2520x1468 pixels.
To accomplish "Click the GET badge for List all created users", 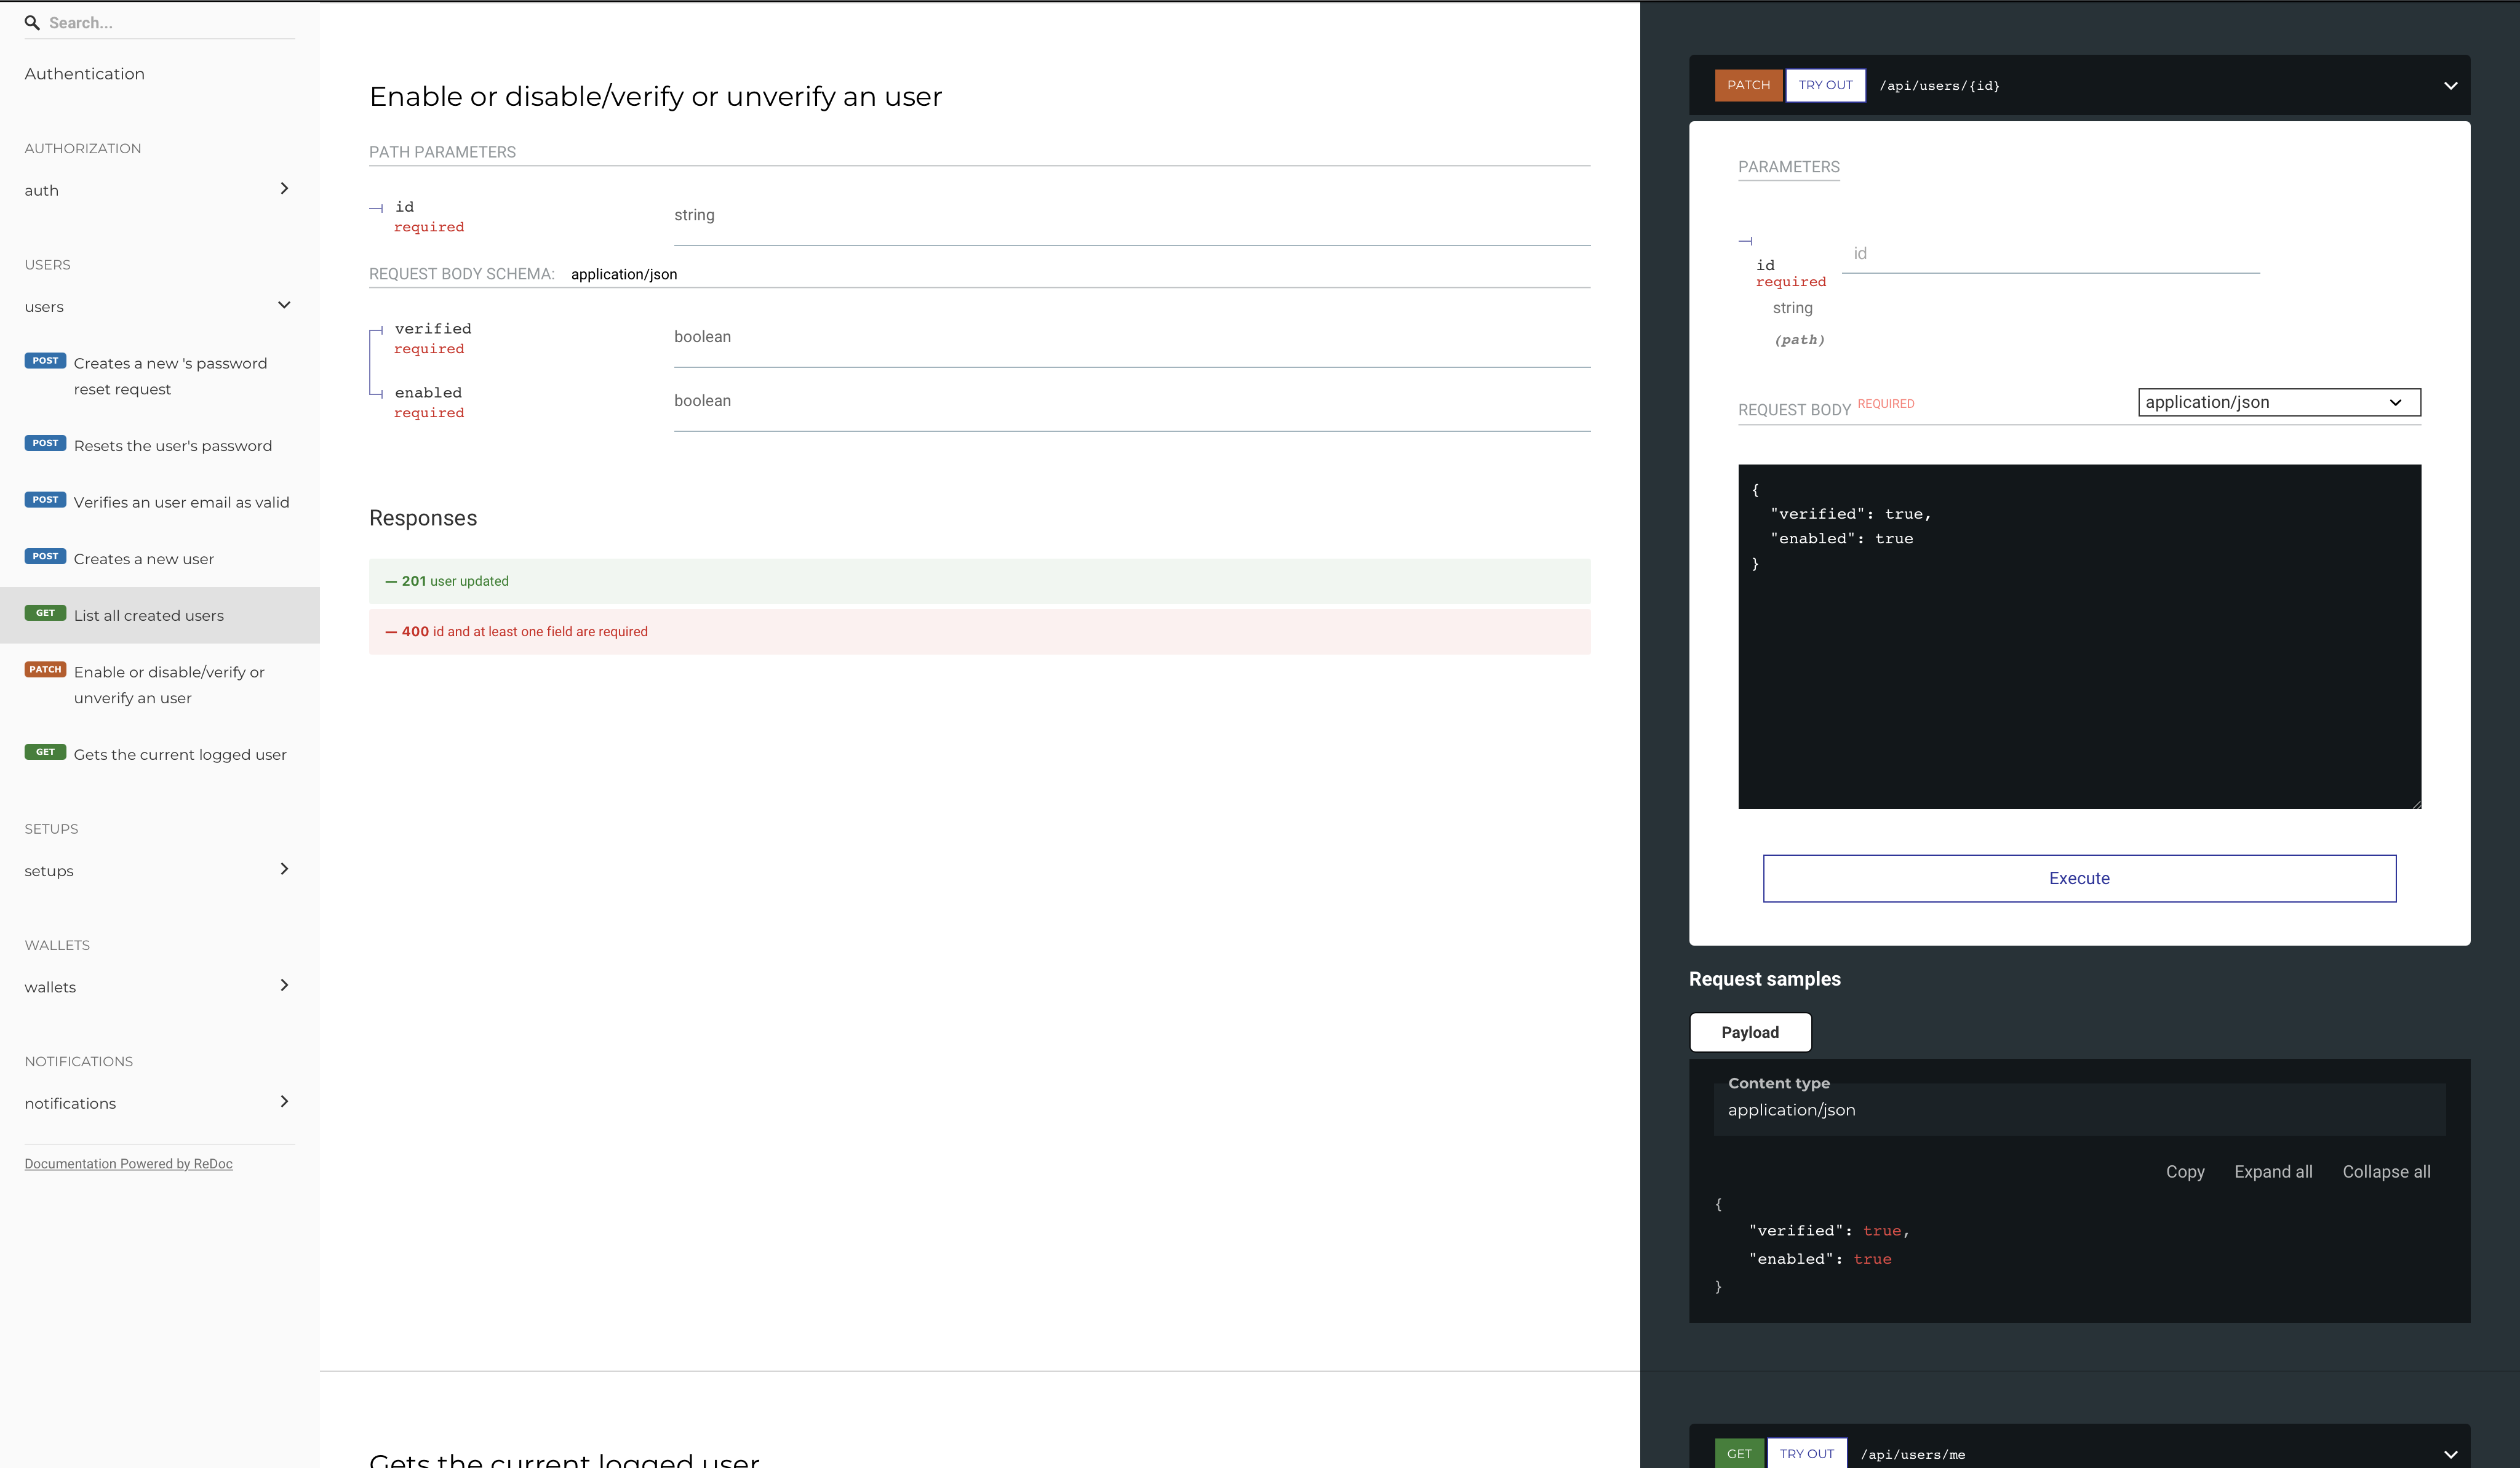I will pyautogui.click(x=45, y=613).
